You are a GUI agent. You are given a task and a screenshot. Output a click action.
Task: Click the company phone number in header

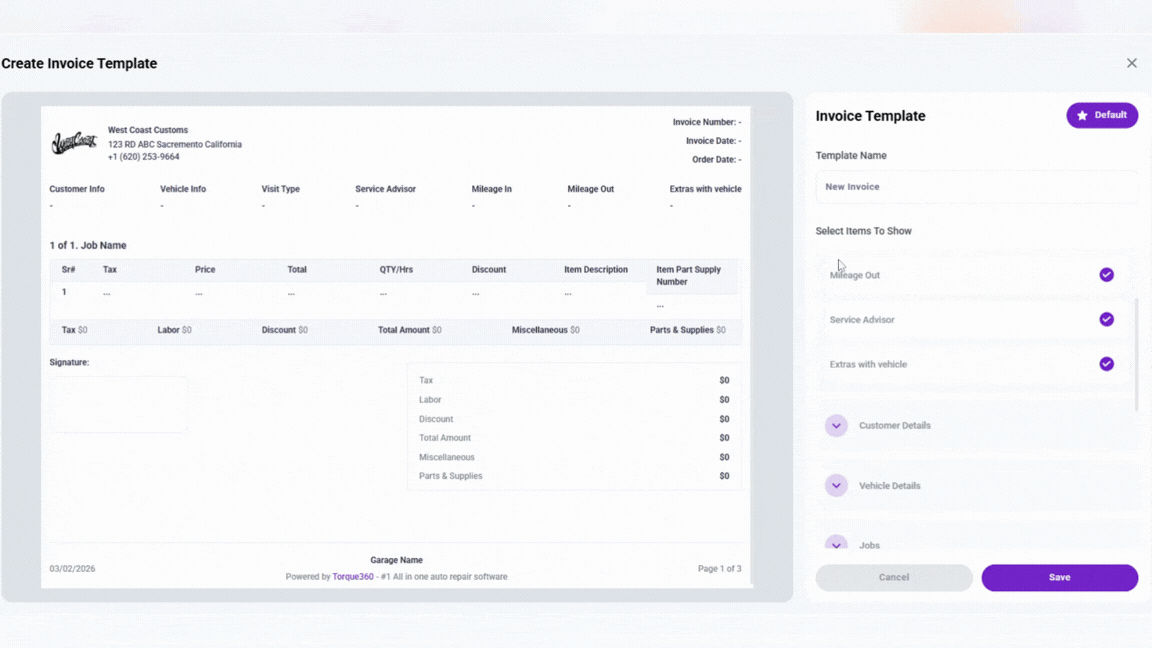tap(144, 157)
